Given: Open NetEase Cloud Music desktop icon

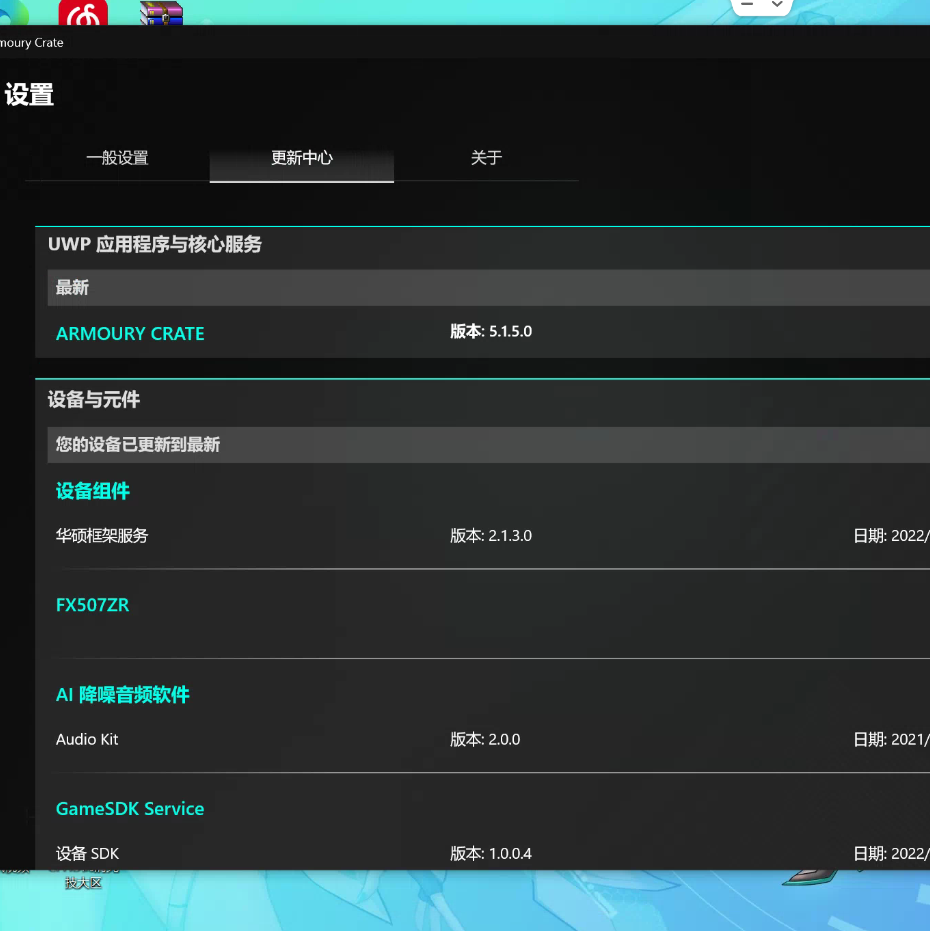Looking at the screenshot, I should 83,12.
